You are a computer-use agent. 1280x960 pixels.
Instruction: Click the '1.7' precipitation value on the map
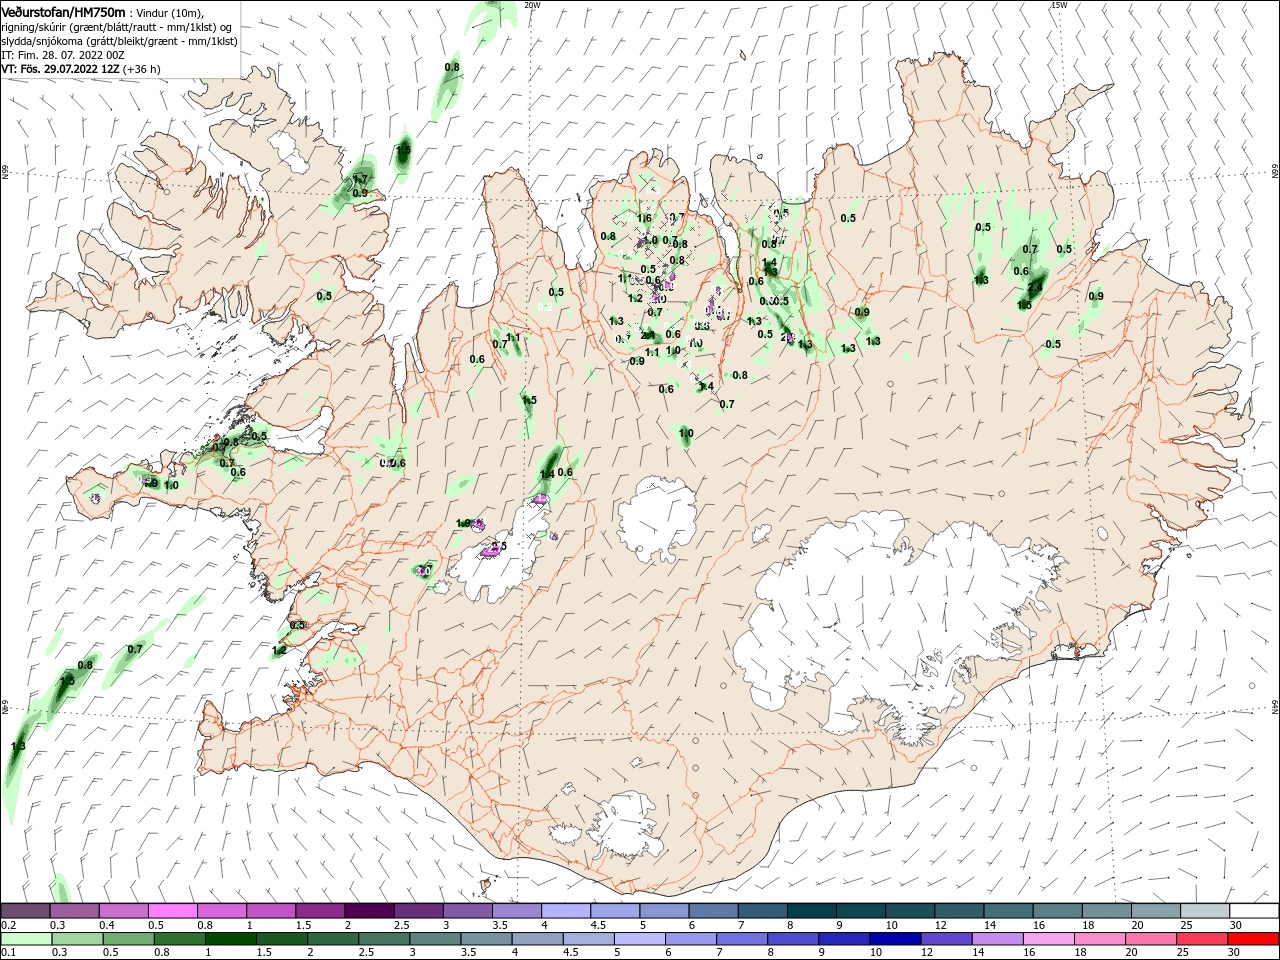tap(361, 179)
